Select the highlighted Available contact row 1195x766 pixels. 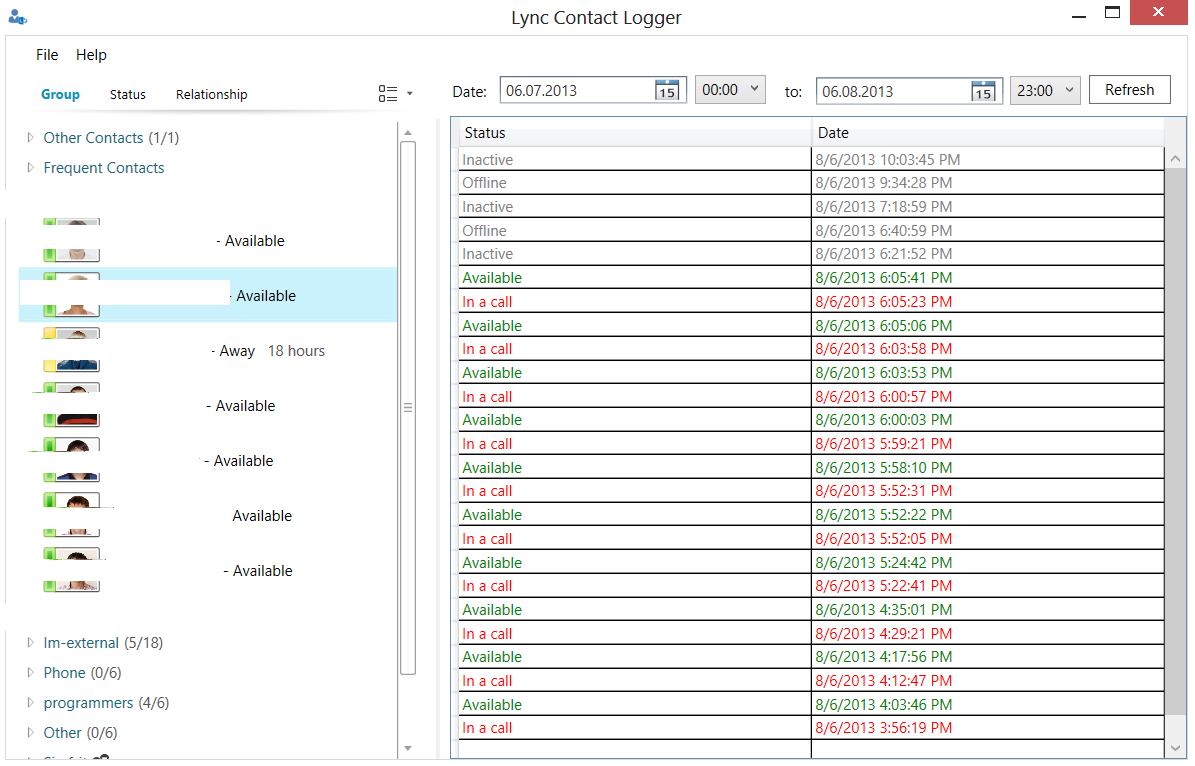(208, 294)
